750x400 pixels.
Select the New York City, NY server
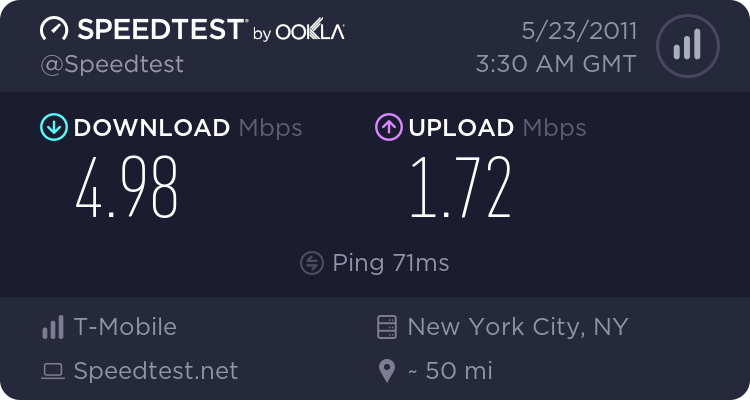[x=518, y=327]
